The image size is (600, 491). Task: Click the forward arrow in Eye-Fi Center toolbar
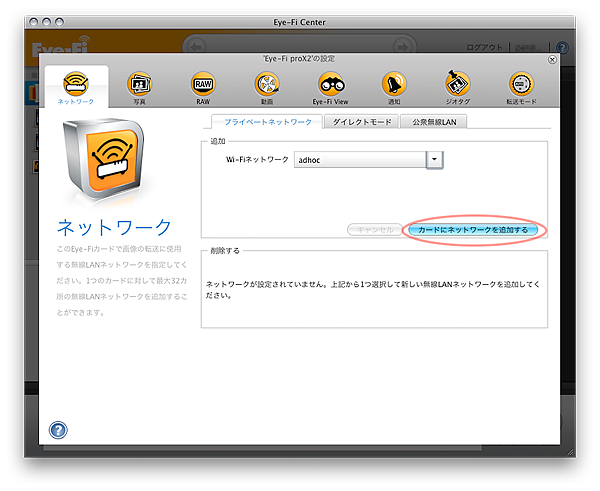[402, 47]
